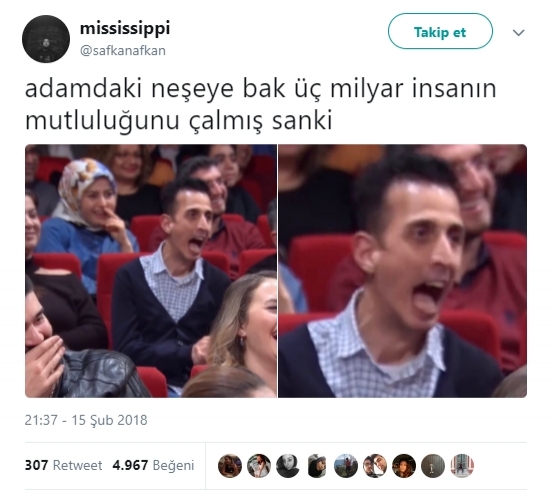The image size is (554, 499).
Task: Open the fourth liker avatar
Action: click(x=317, y=466)
